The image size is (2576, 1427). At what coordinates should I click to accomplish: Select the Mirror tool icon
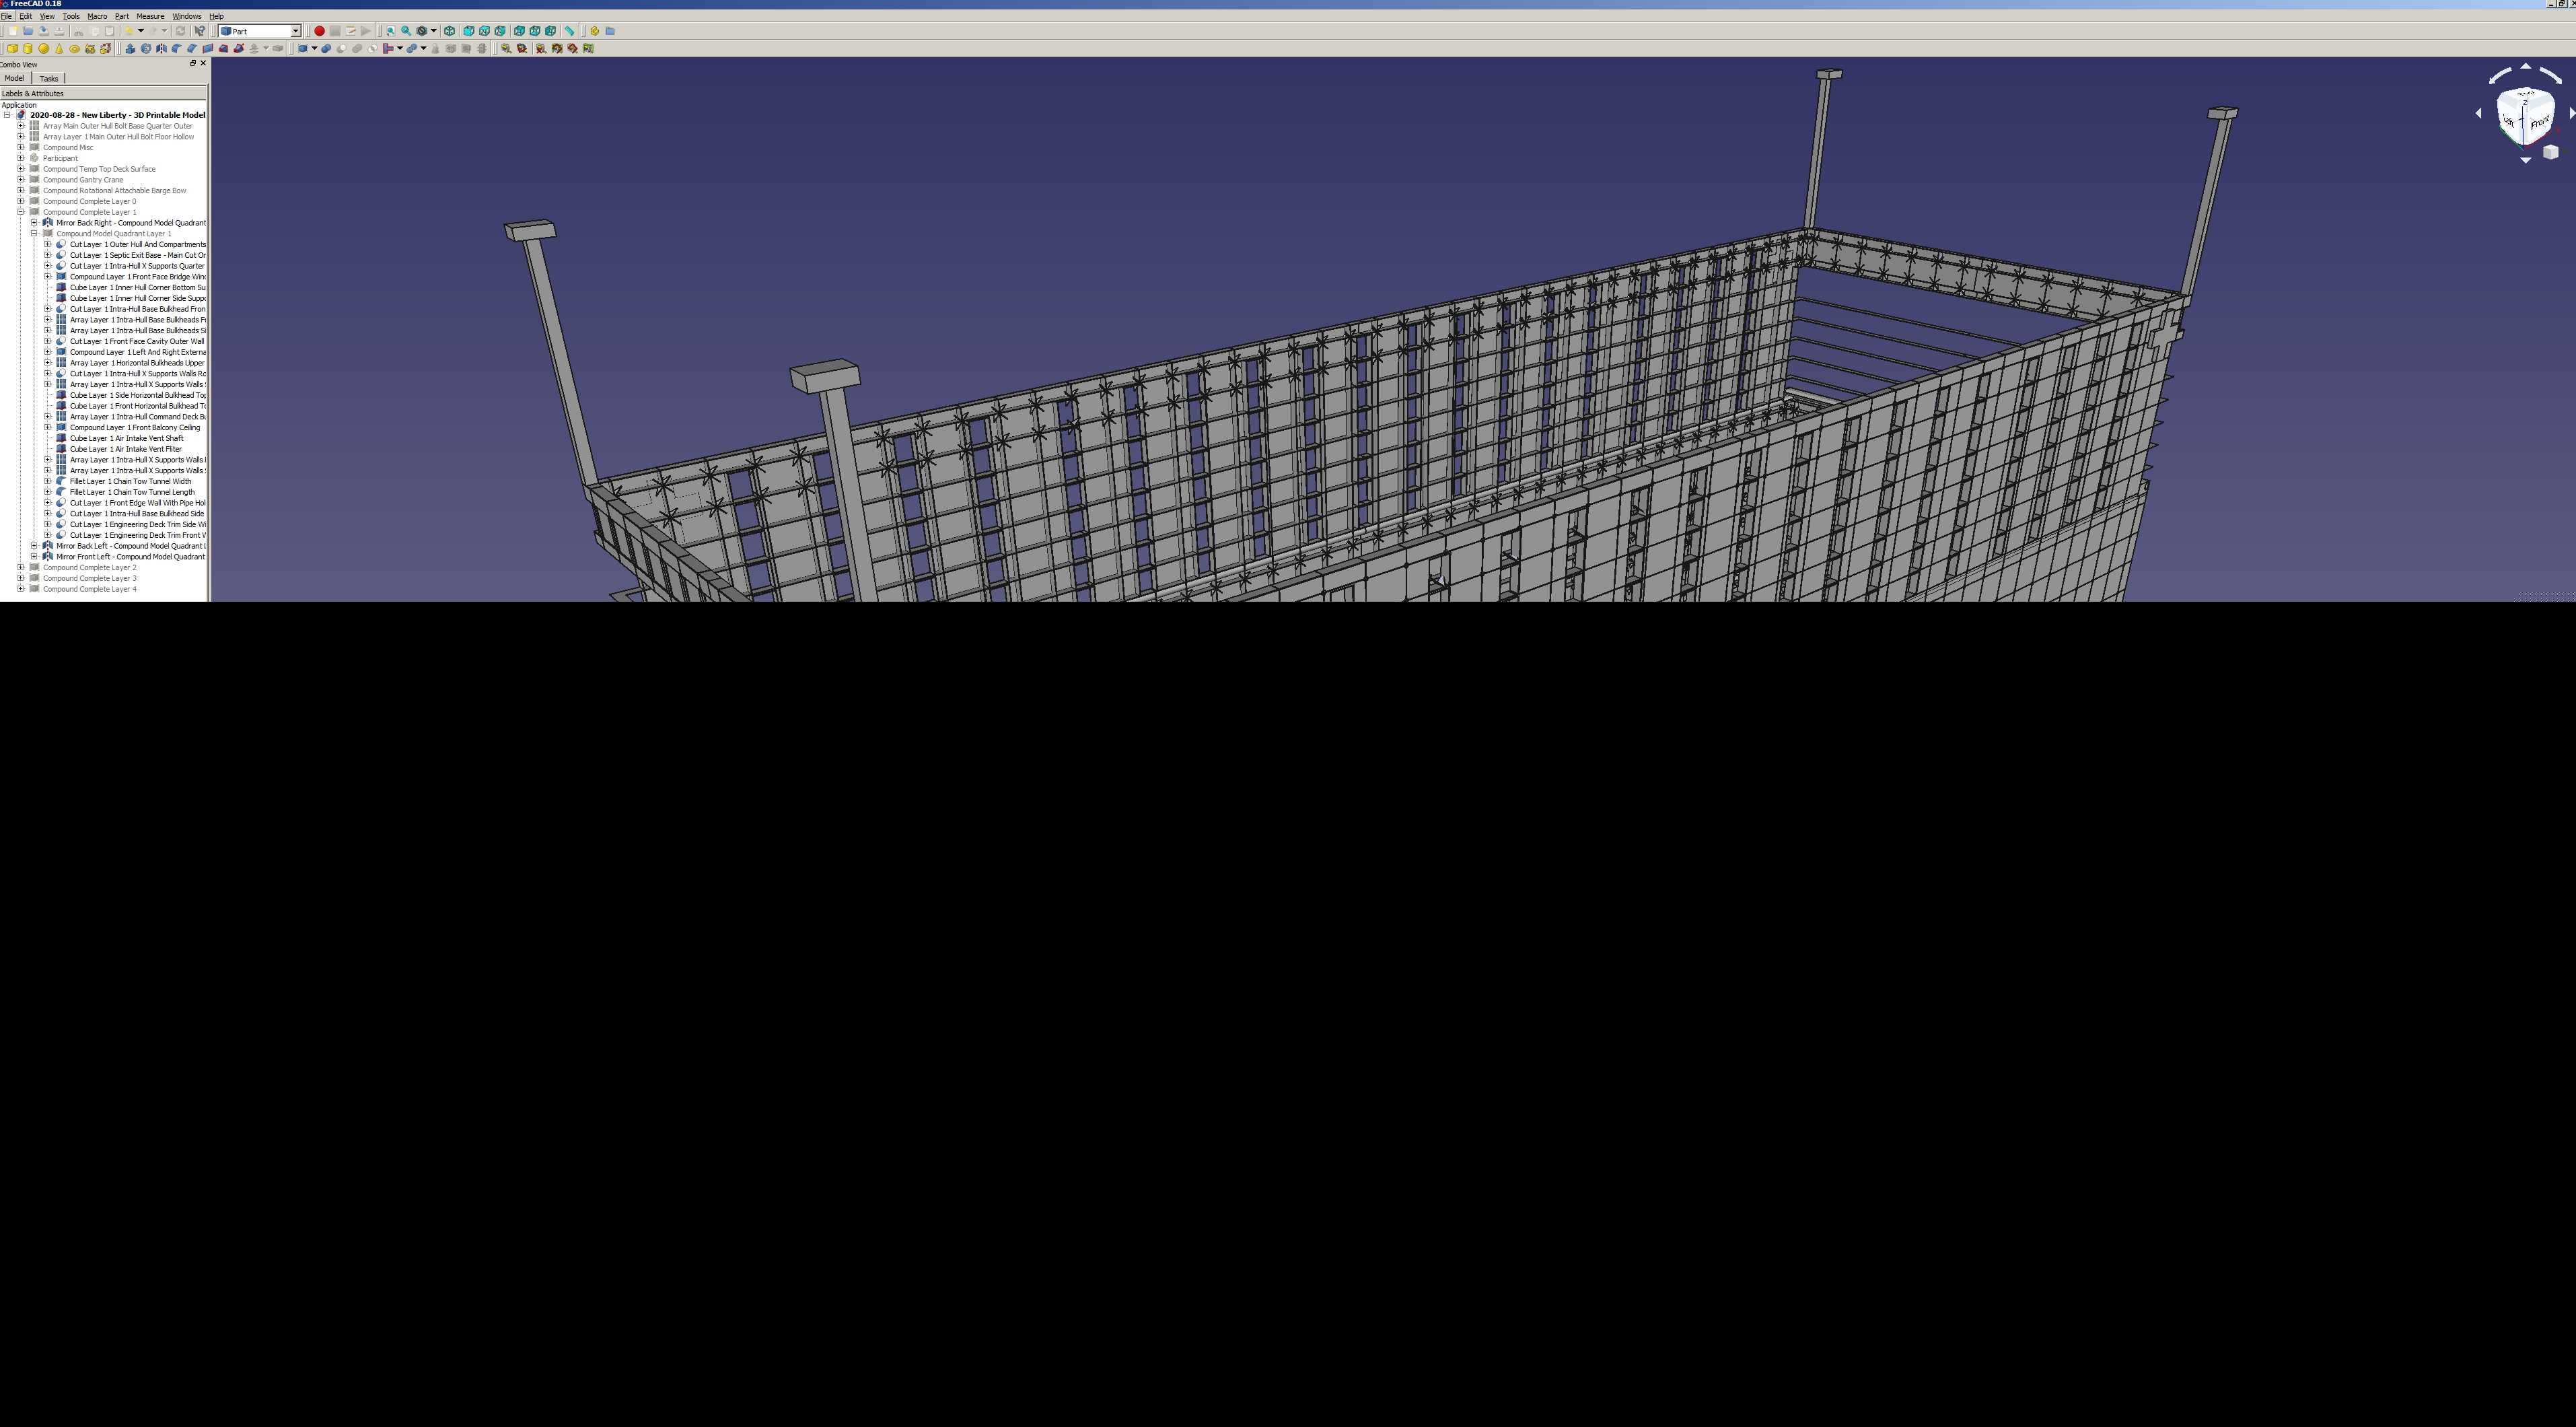coord(161,48)
